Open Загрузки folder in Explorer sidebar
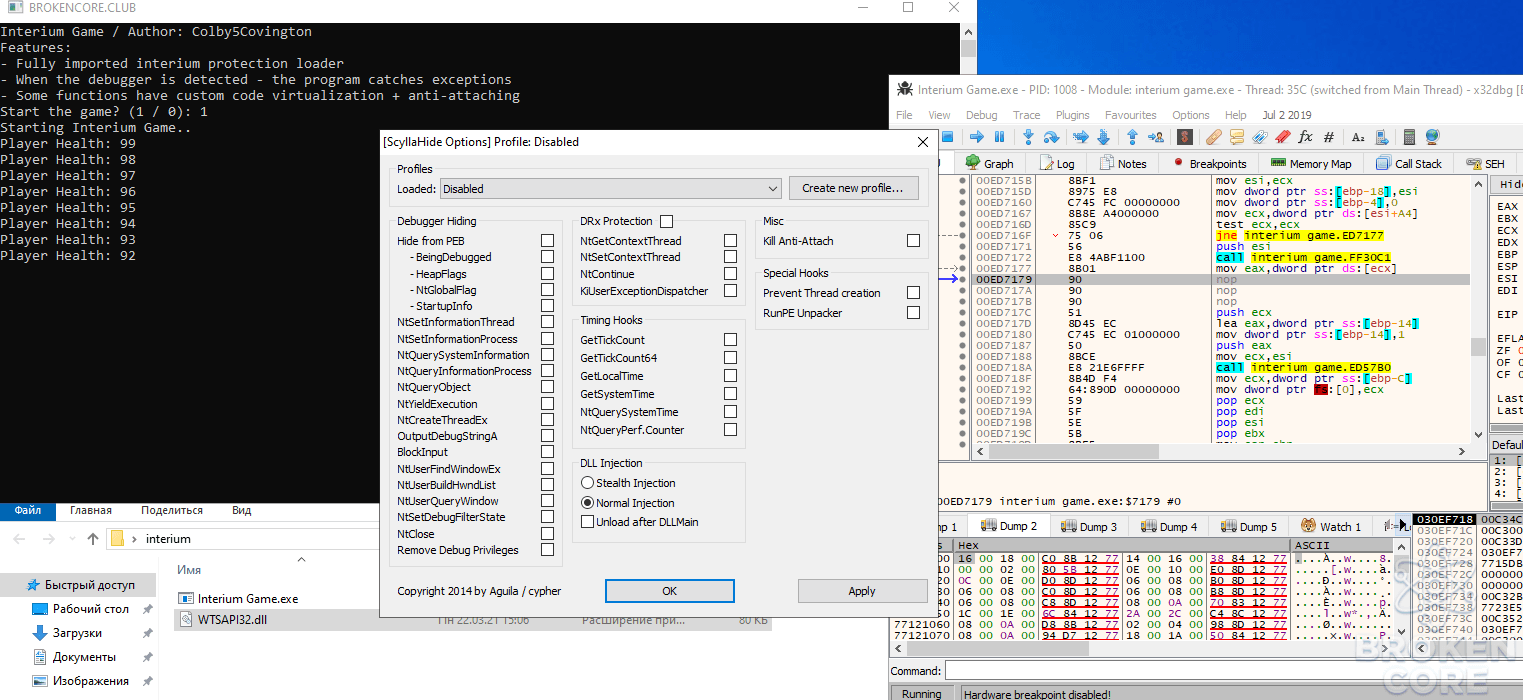1523x700 pixels. (x=77, y=633)
